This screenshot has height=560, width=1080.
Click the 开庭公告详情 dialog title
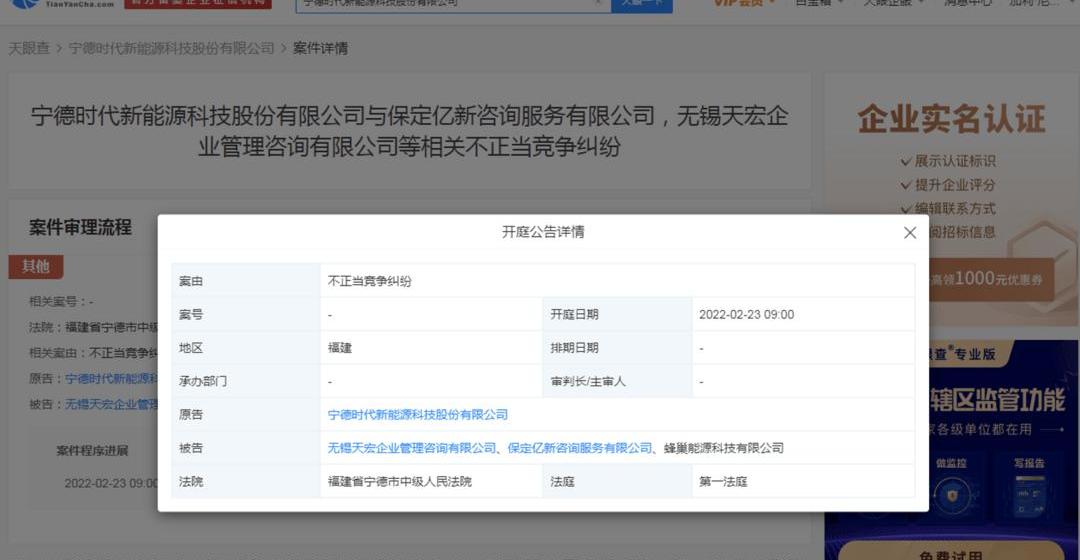pyautogui.click(x=543, y=232)
